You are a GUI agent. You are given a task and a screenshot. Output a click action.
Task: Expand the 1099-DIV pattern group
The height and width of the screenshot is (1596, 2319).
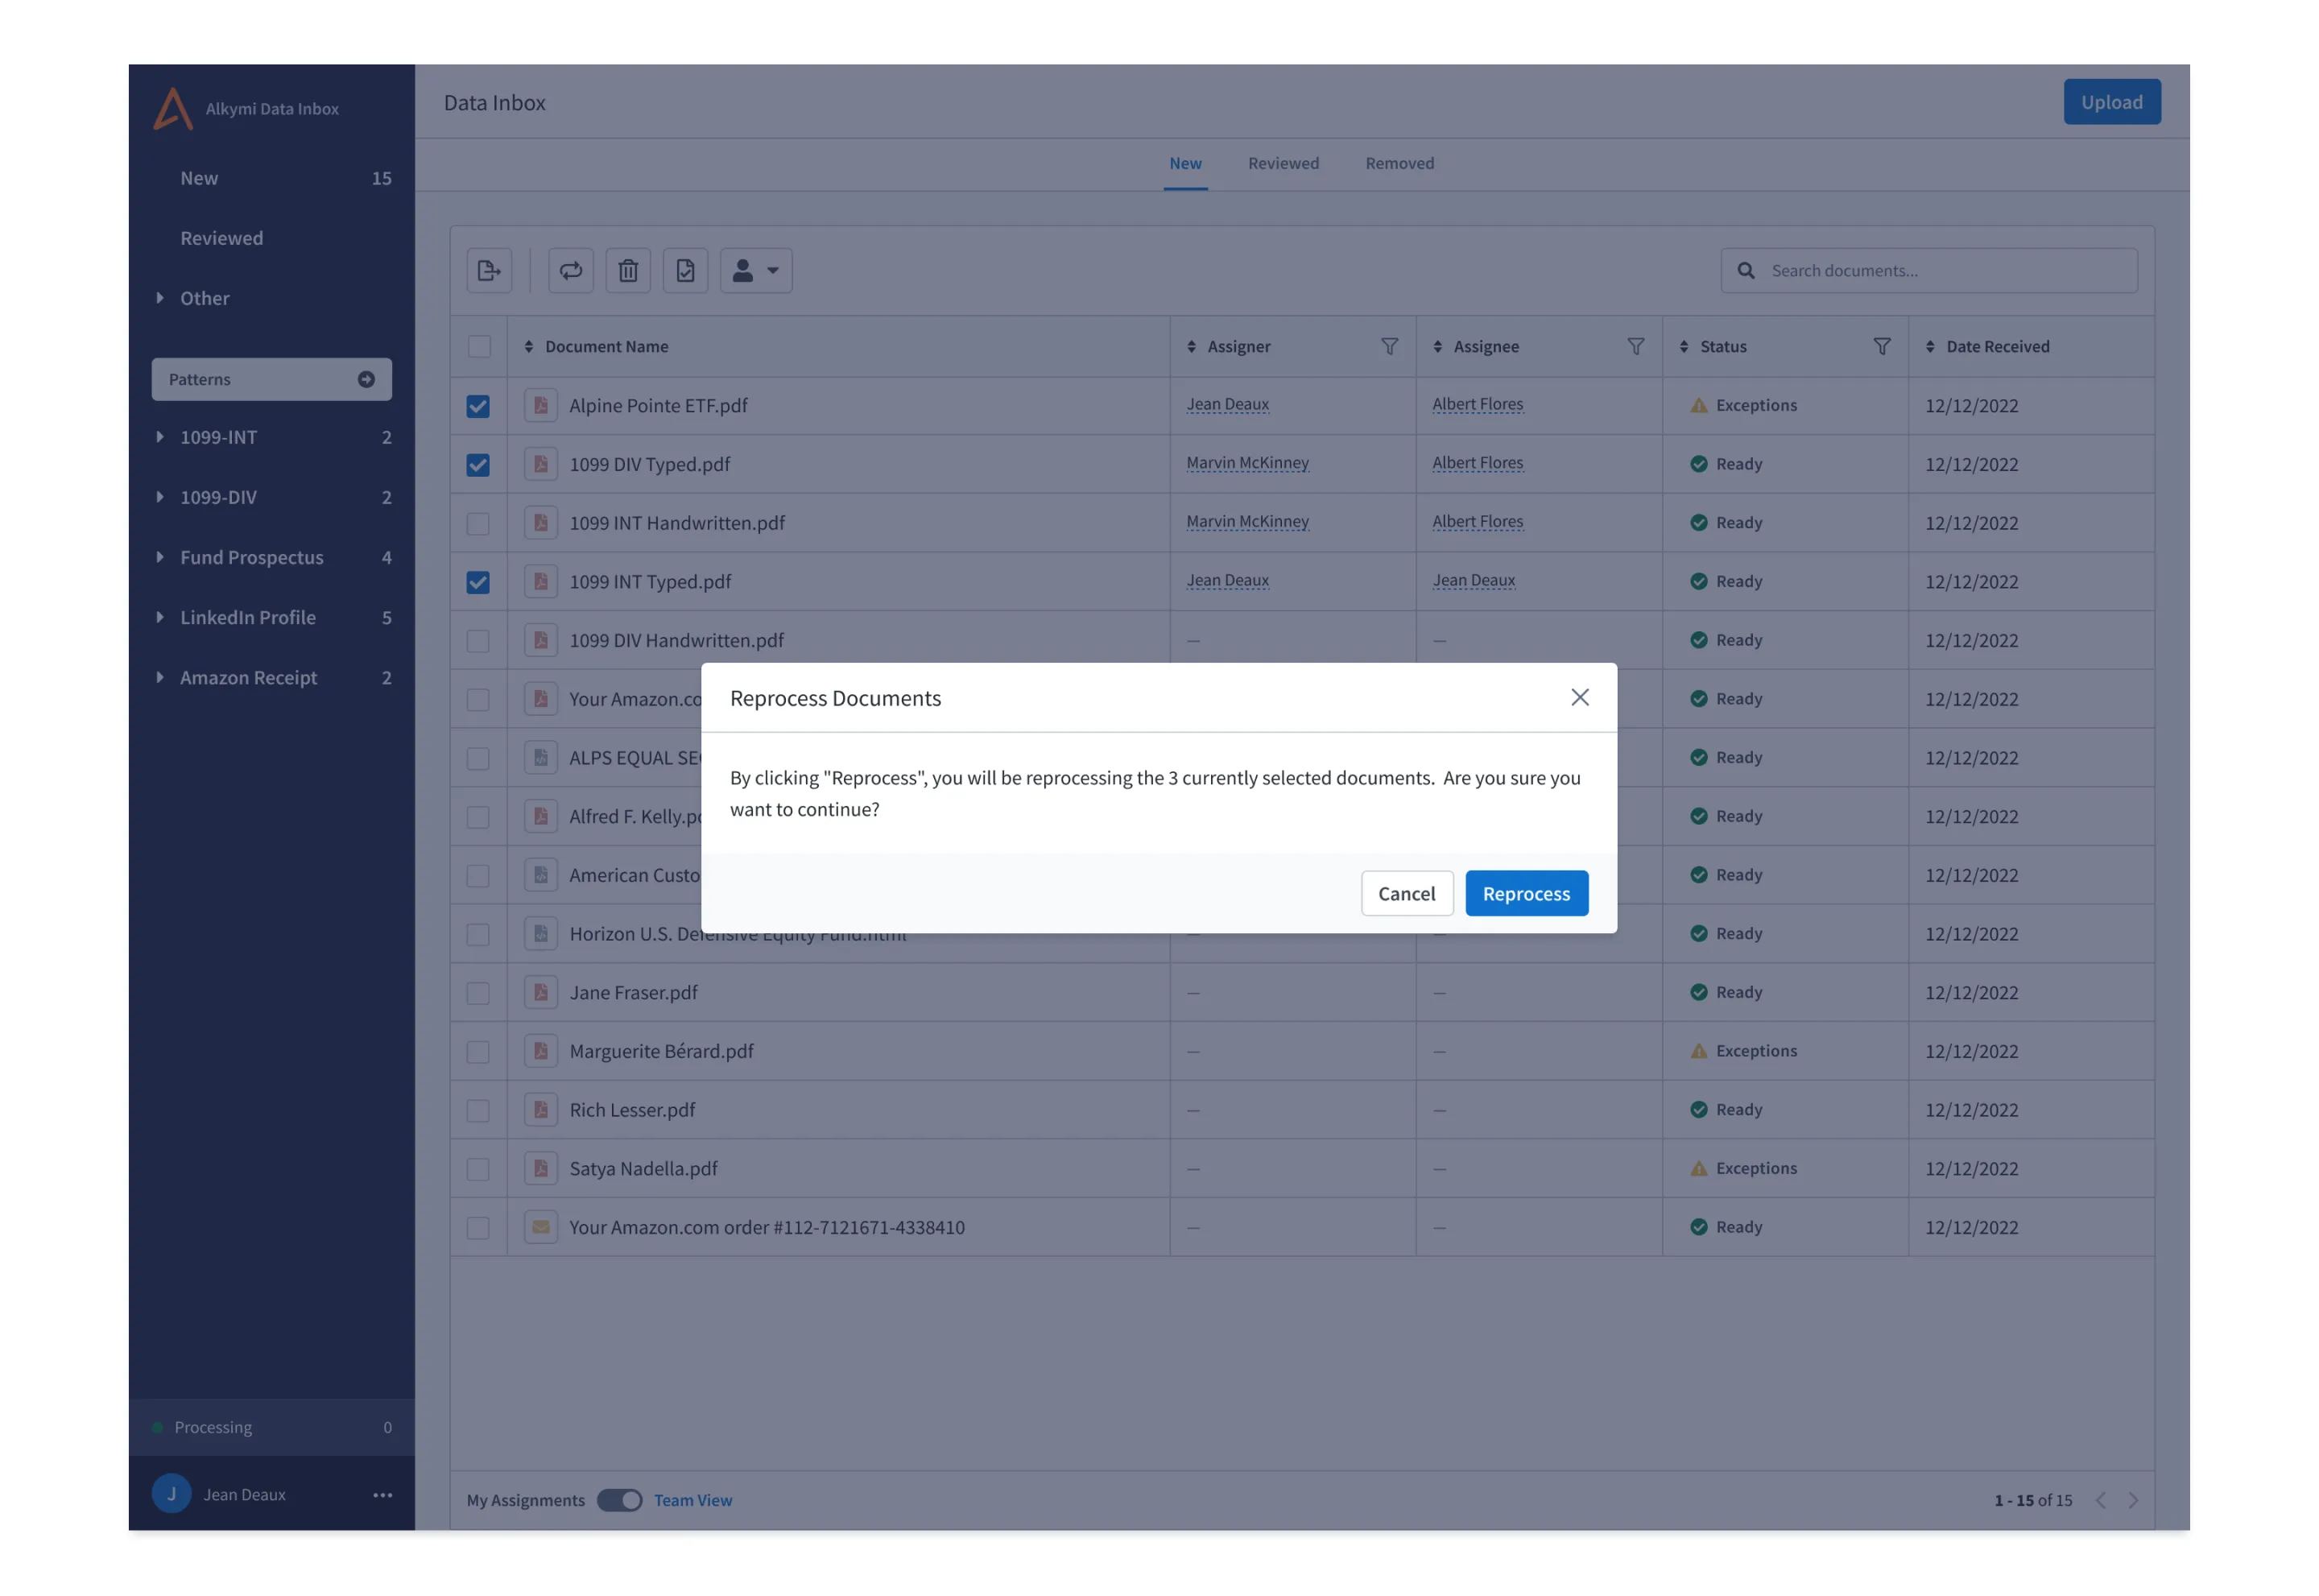pos(159,496)
